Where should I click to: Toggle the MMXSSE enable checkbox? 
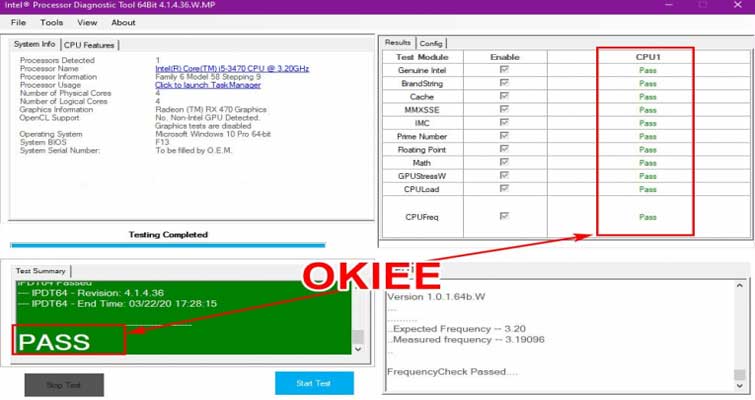click(504, 109)
